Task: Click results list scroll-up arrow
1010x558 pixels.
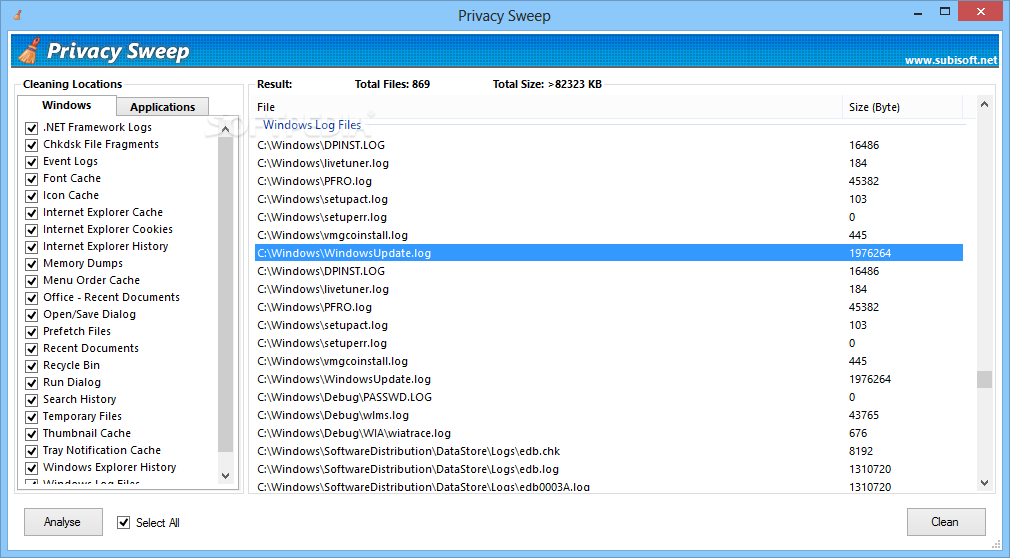Action: coord(984,104)
